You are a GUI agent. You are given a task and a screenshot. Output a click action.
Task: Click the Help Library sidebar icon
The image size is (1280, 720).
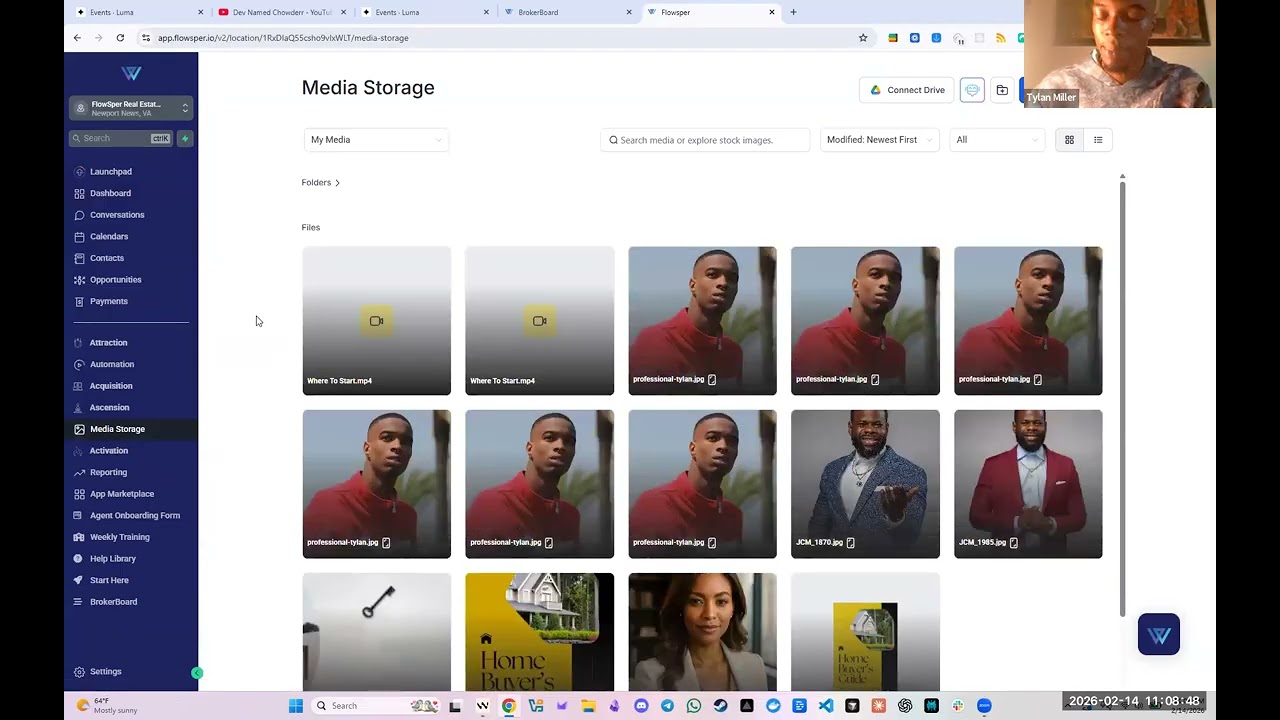point(79,559)
